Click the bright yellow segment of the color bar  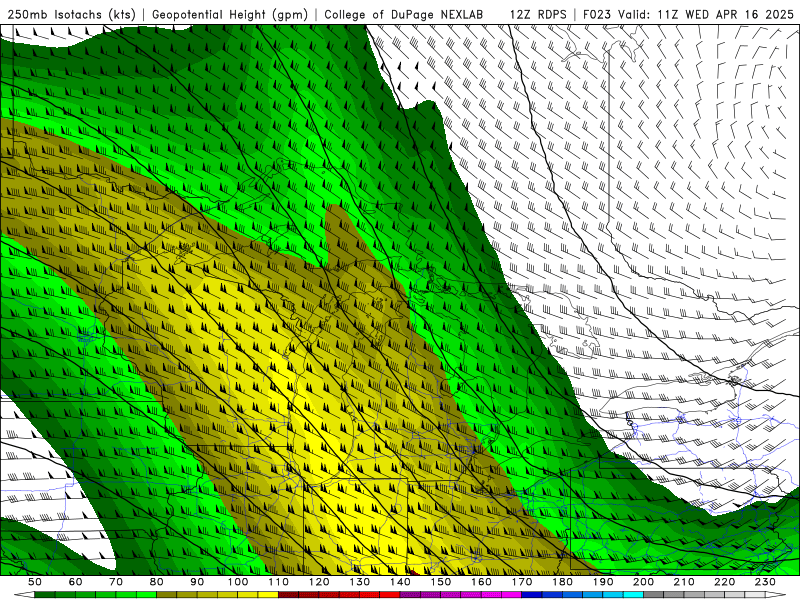pyautogui.click(x=268, y=594)
